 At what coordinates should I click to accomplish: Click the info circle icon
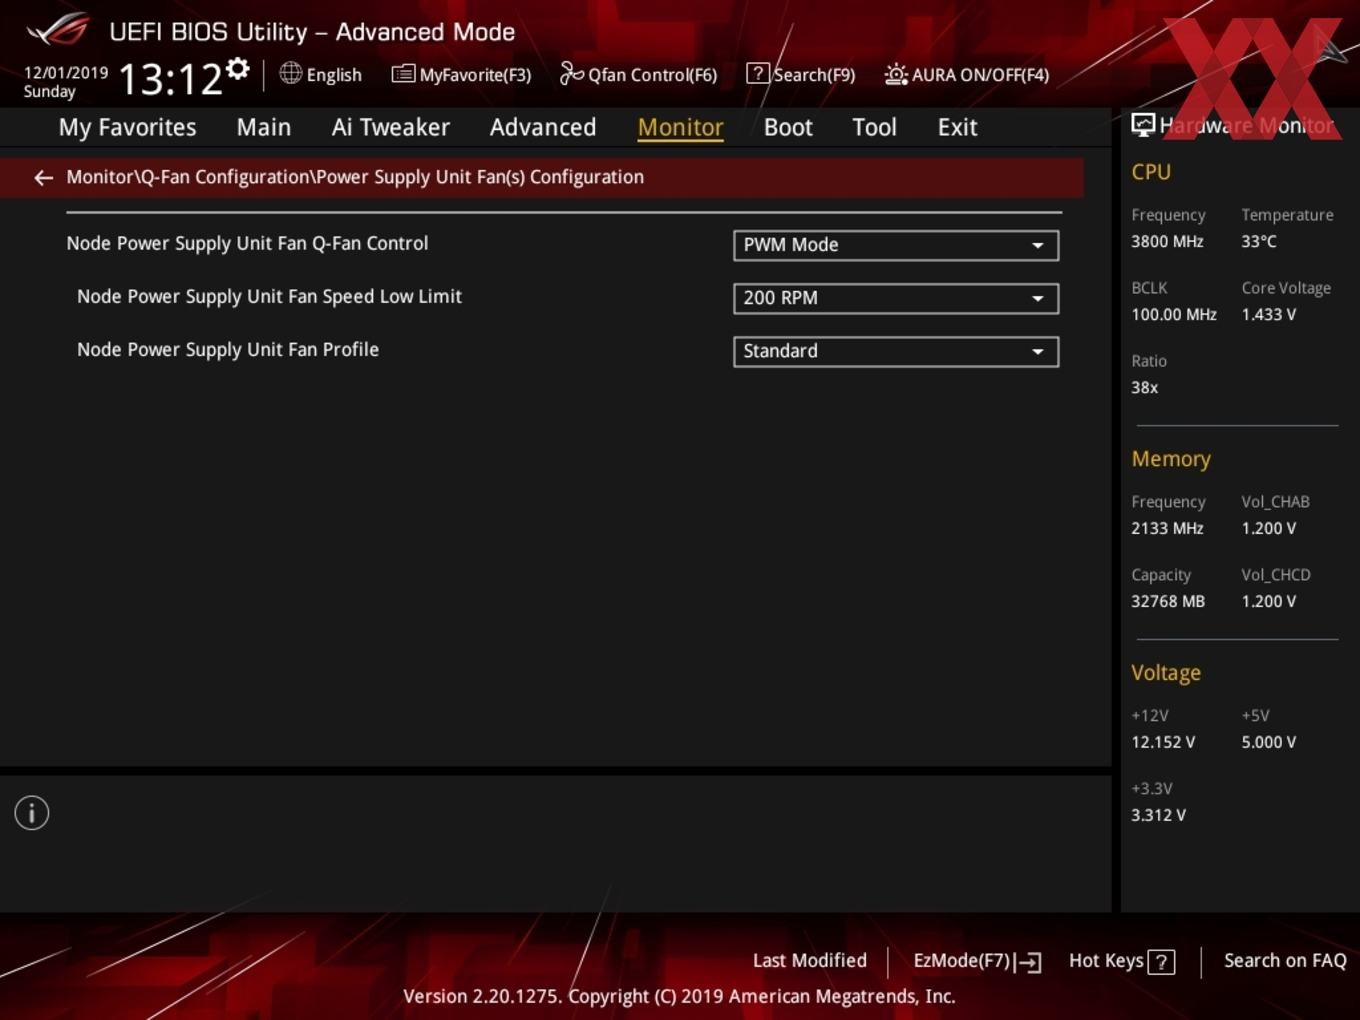tap(32, 813)
